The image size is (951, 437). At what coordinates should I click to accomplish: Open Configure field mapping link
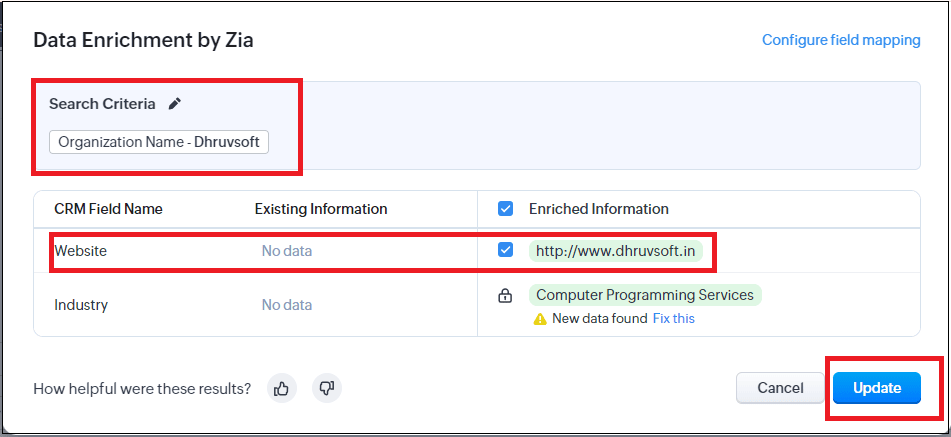(841, 40)
